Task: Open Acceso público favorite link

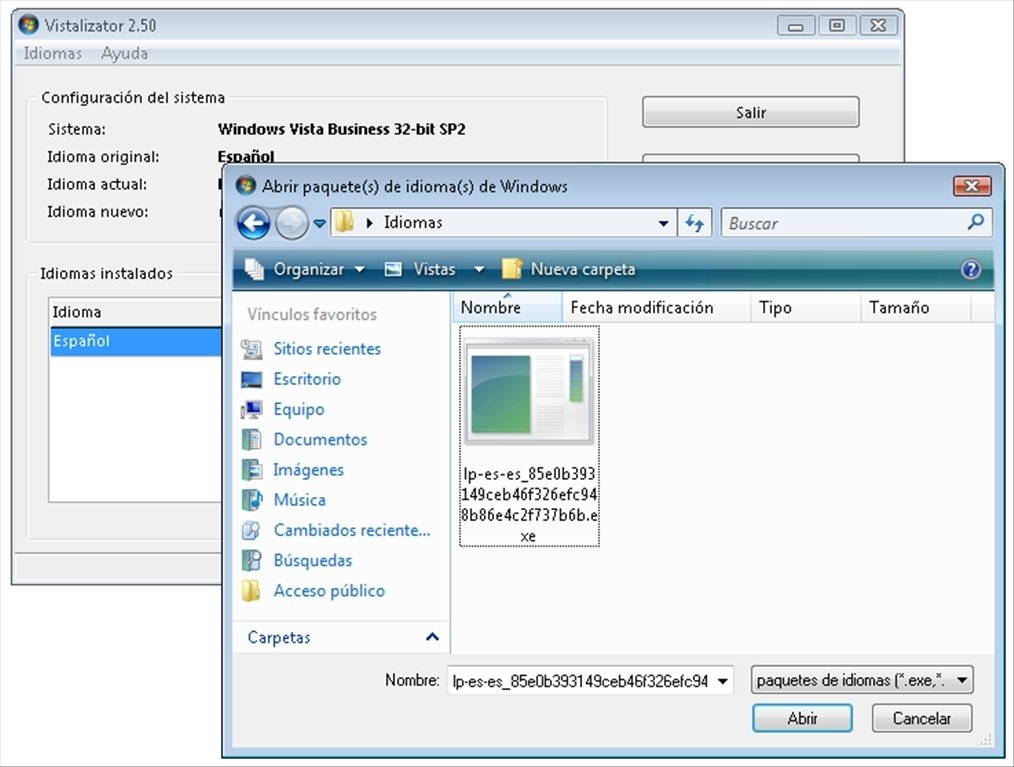Action: point(329,591)
